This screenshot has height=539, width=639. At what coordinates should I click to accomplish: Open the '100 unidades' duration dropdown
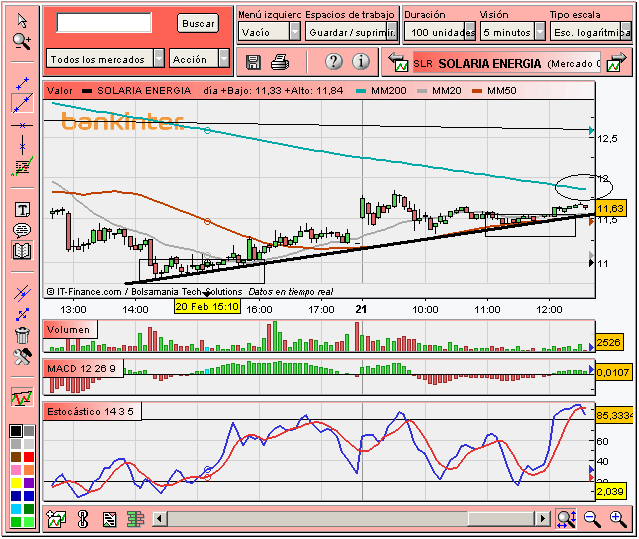click(440, 31)
